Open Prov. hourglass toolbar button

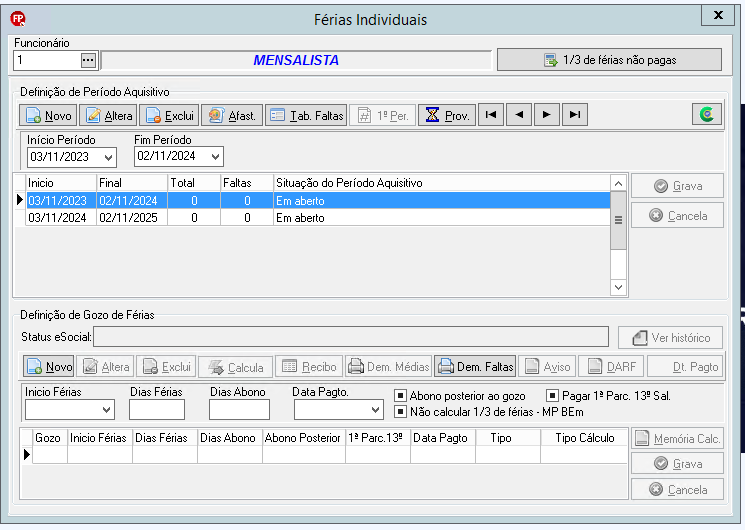coord(447,115)
